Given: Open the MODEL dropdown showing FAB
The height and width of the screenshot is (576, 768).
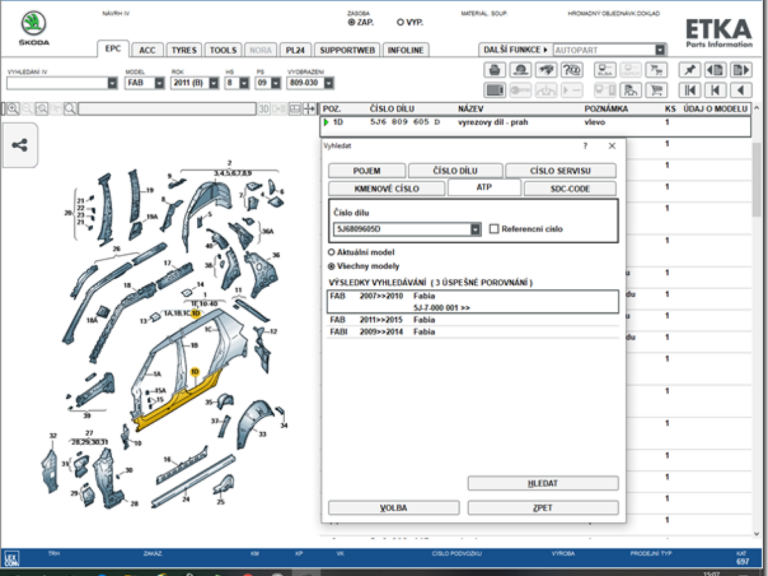Looking at the screenshot, I should click(x=158, y=83).
